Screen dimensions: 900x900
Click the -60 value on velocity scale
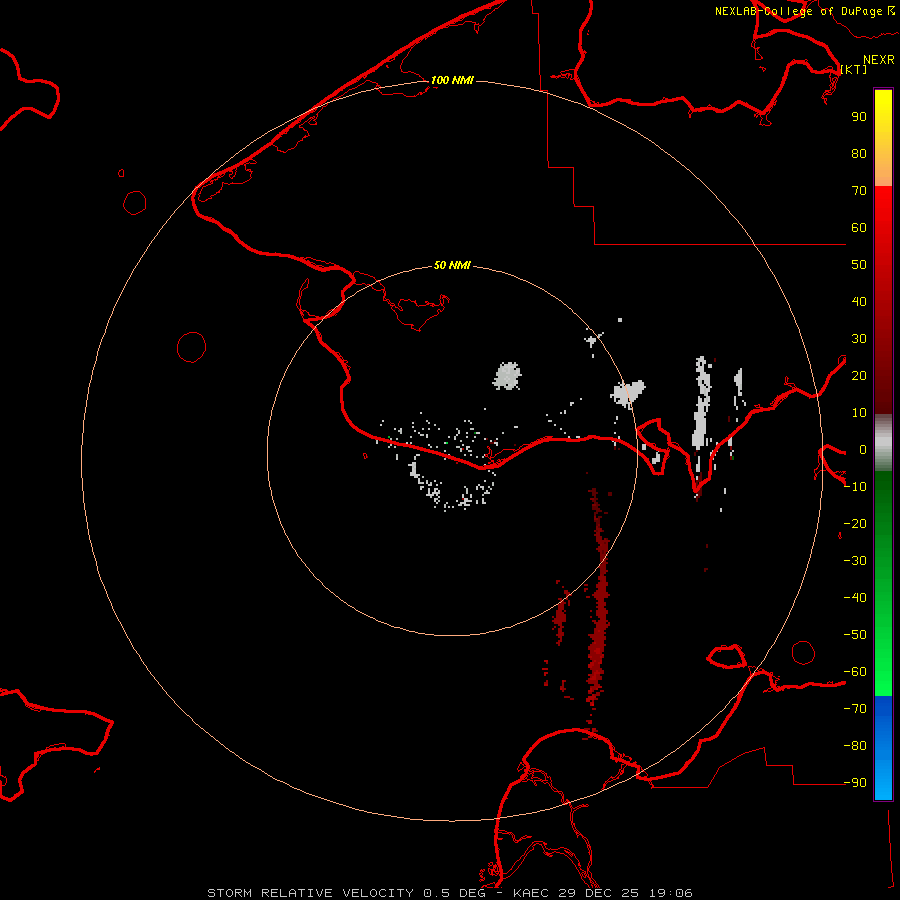pos(855,672)
